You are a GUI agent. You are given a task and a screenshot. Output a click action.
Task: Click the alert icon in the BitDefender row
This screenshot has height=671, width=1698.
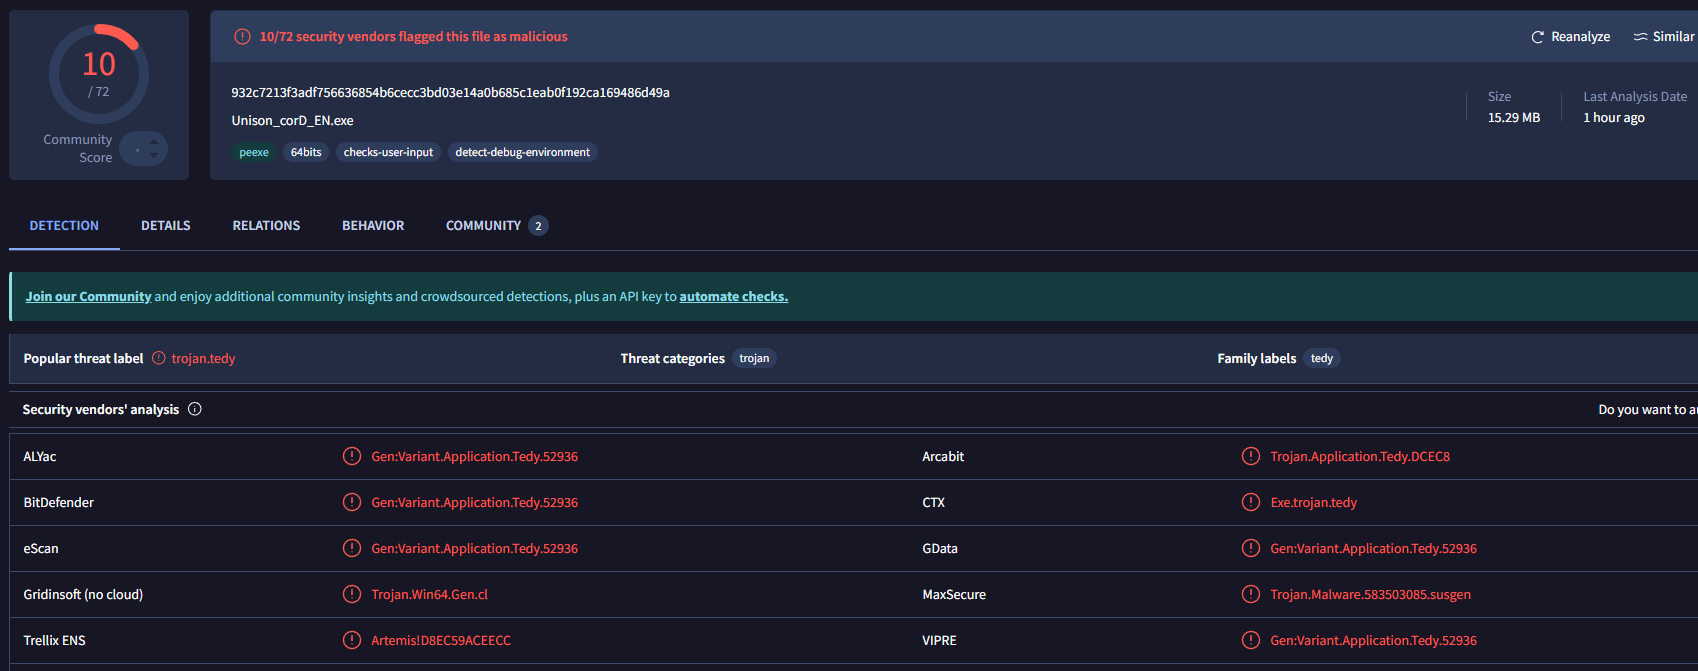[x=352, y=502]
